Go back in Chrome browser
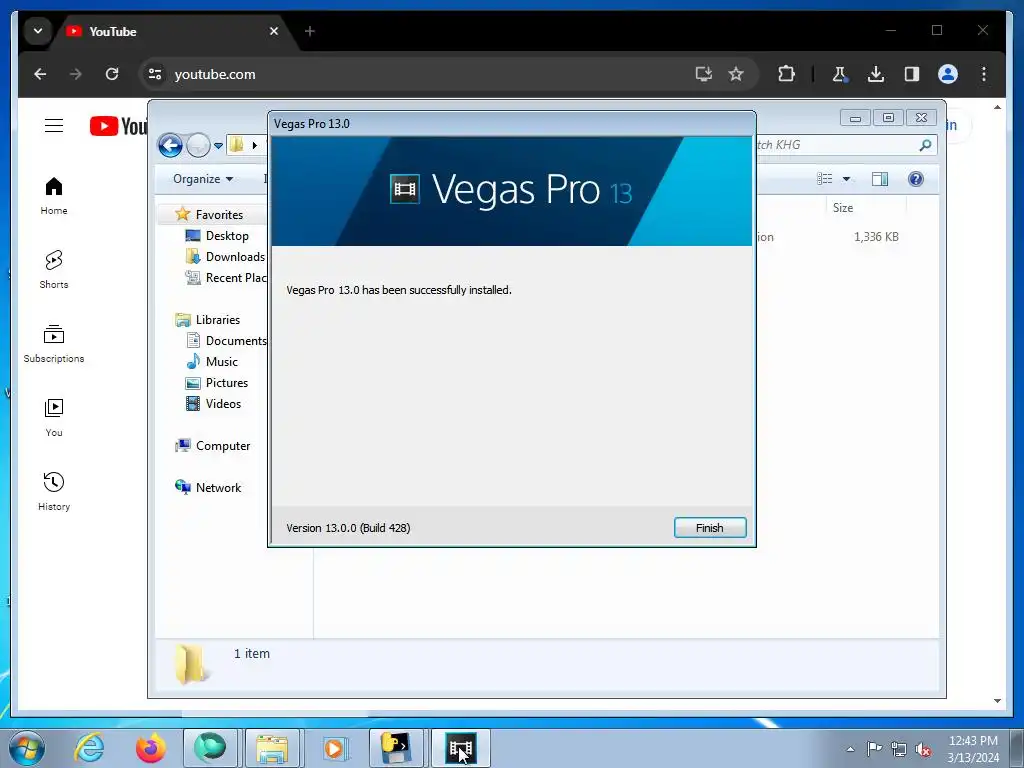This screenshot has height=768, width=1024. pos(40,74)
